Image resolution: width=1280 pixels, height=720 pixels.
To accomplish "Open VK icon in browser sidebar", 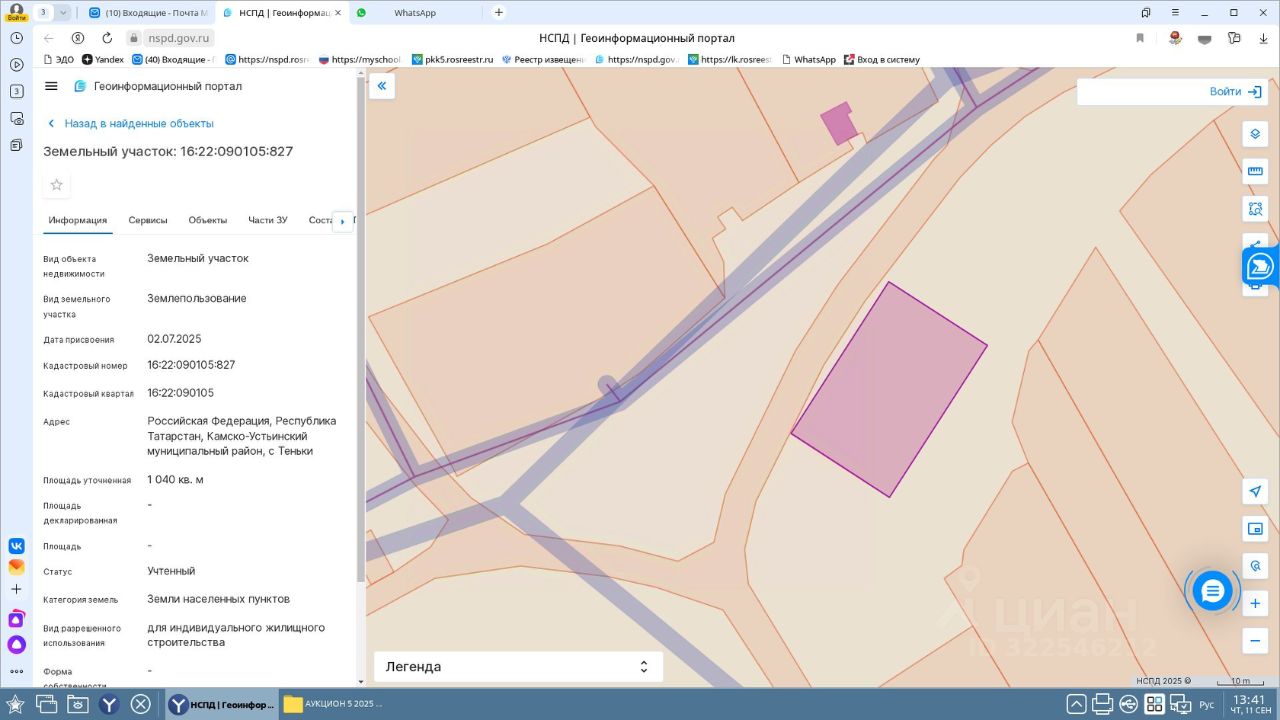I will [x=16, y=546].
